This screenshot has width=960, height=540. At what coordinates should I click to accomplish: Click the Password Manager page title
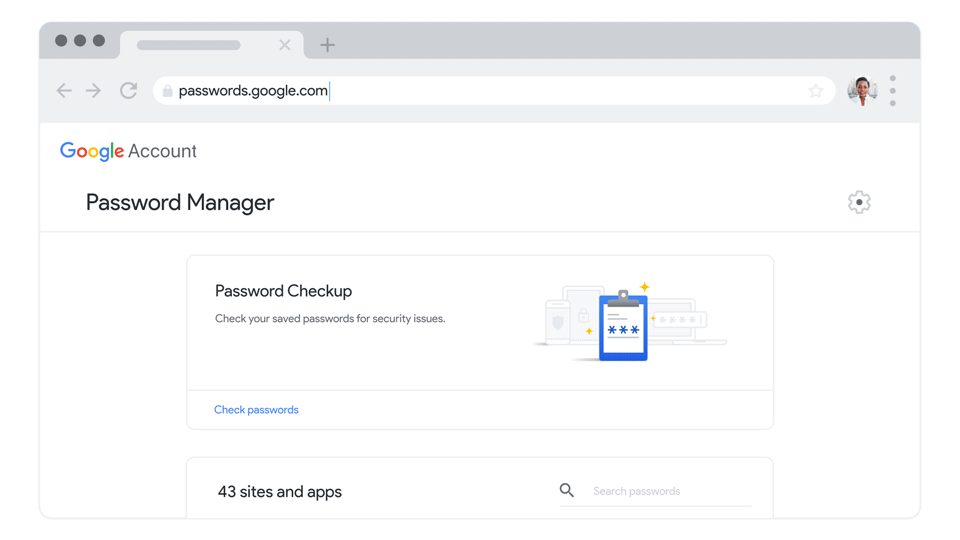pos(180,203)
